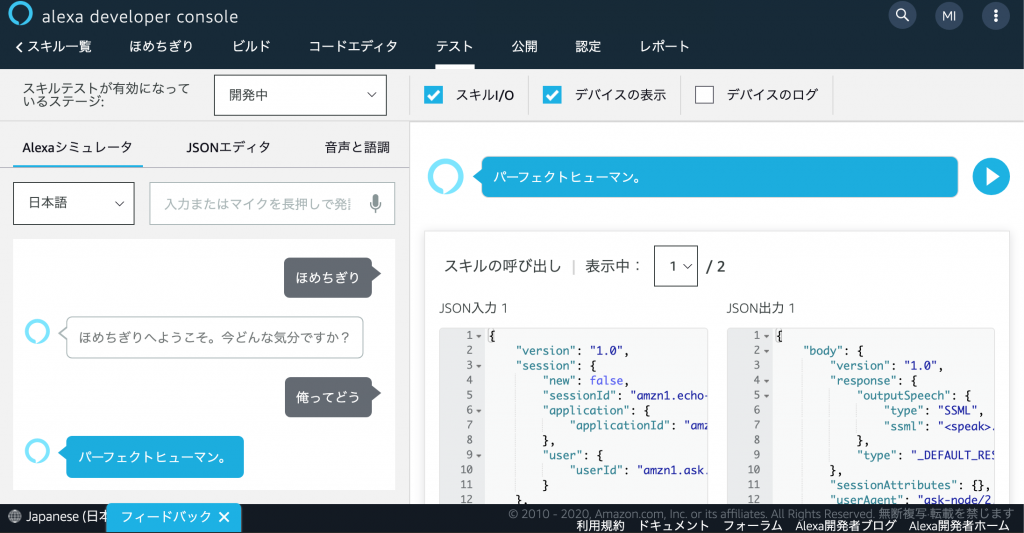Click the blue パーフェクトヒューマン simulator bubble
Viewport: 1024px width, 533px height.
click(155, 457)
